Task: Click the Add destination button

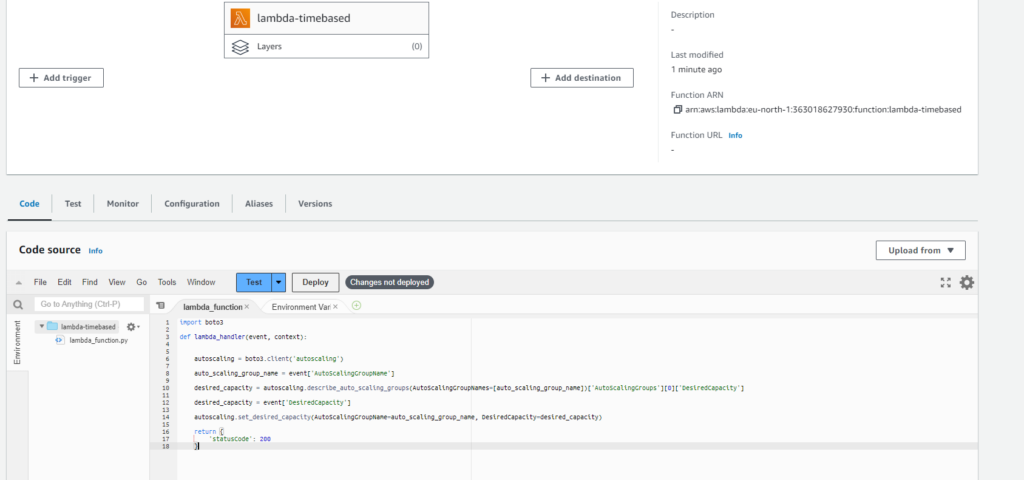Action: [582, 78]
